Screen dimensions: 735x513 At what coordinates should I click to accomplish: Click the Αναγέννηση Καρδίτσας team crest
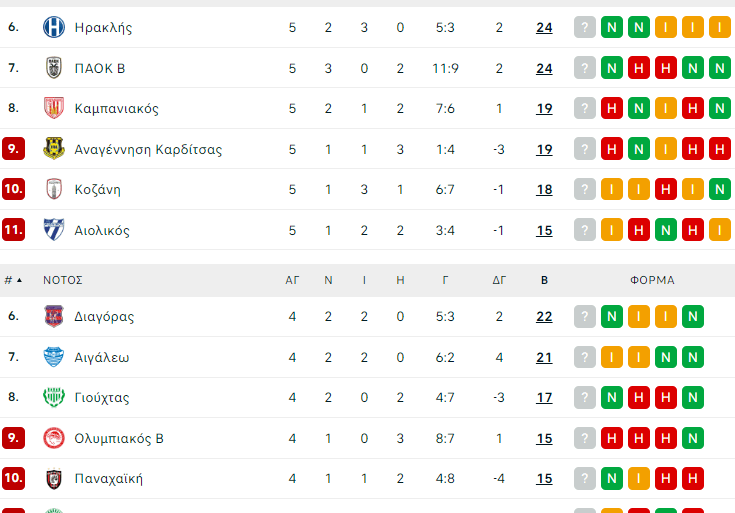tap(53, 149)
